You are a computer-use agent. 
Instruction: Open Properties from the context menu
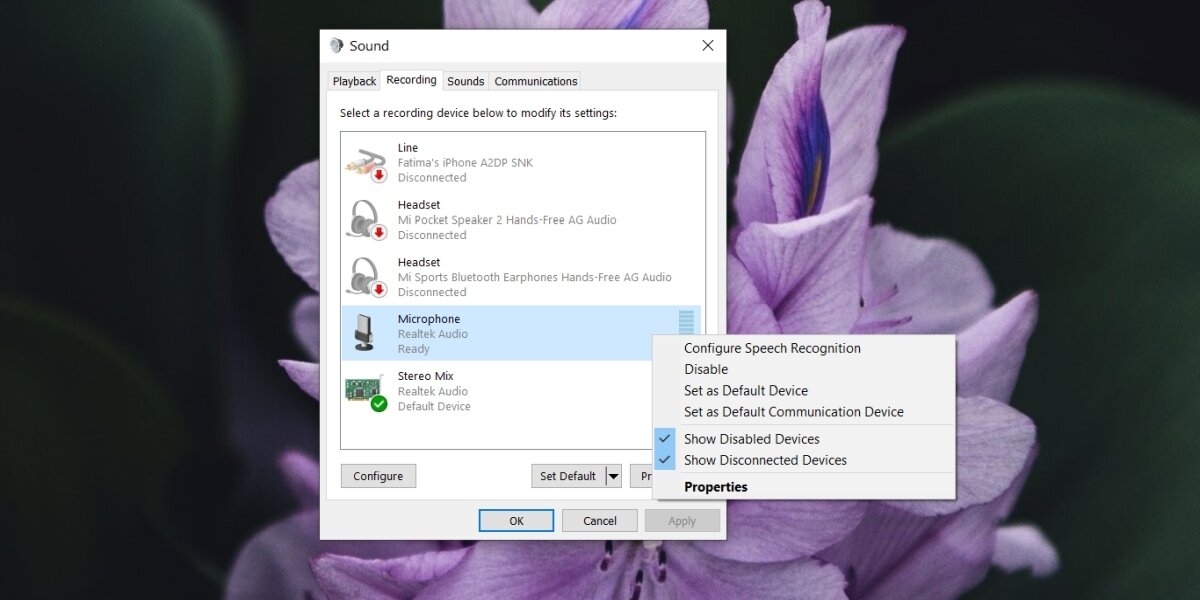point(715,487)
